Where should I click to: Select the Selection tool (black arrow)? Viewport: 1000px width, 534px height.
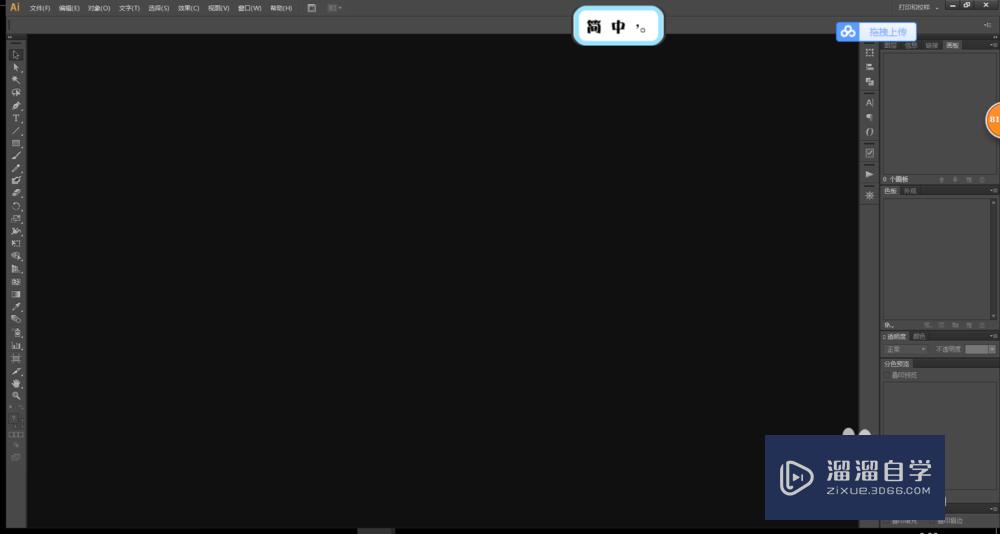coord(17,55)
